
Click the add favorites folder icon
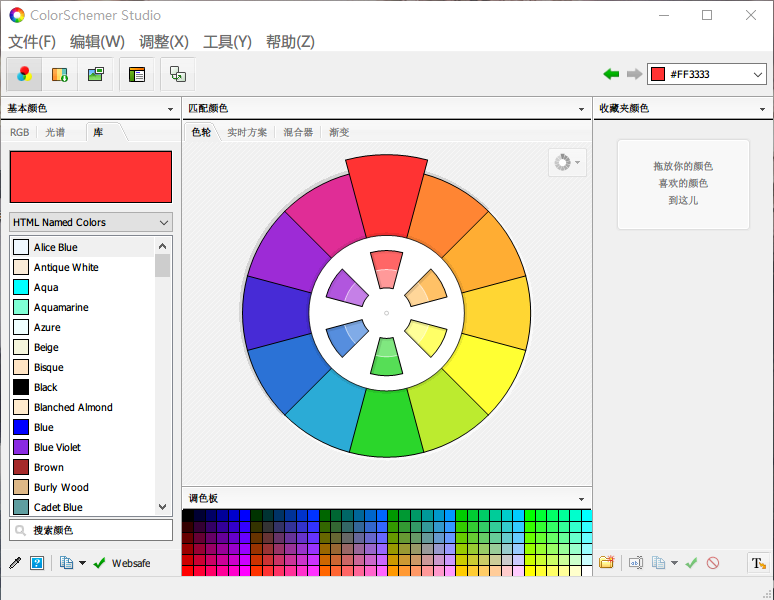click(607, 562)
